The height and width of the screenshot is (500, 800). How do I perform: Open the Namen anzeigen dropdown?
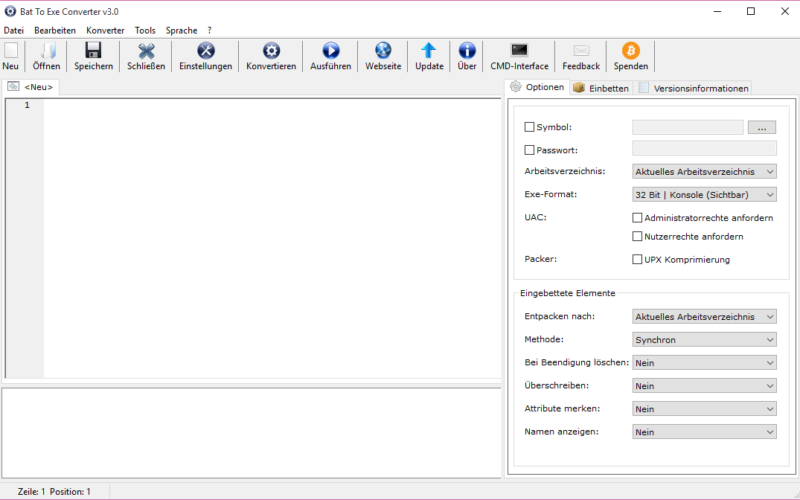point(704,432)
